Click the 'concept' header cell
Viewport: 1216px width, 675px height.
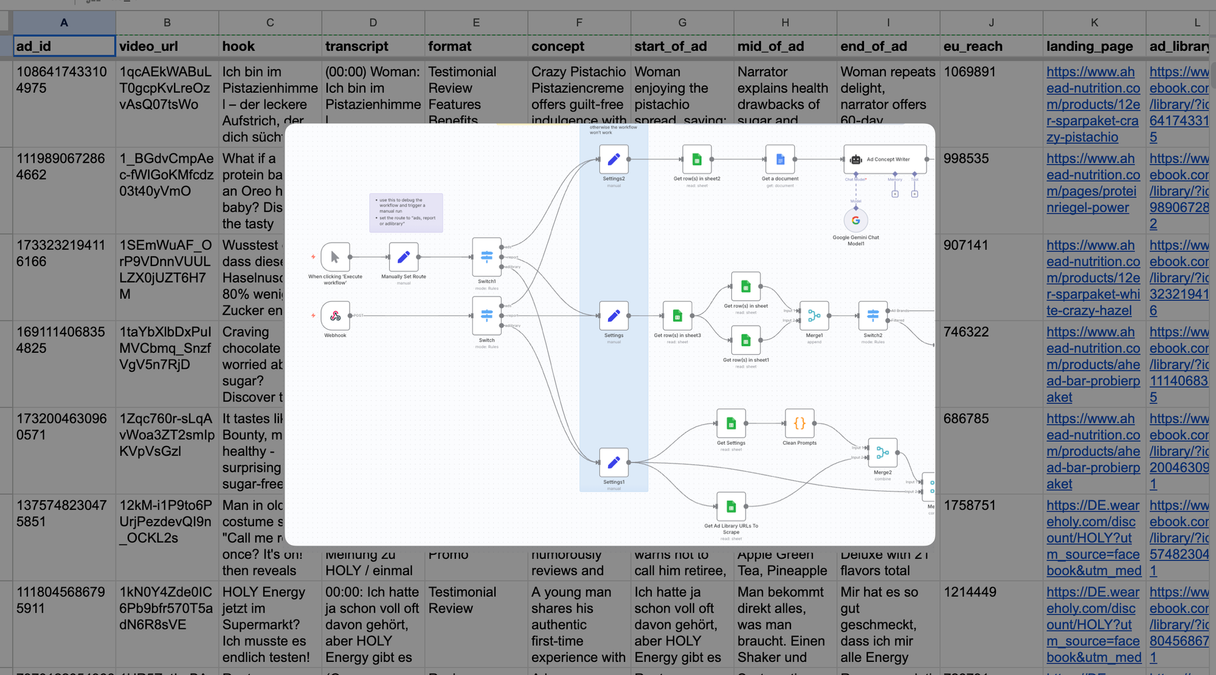(x=579, y=46)
